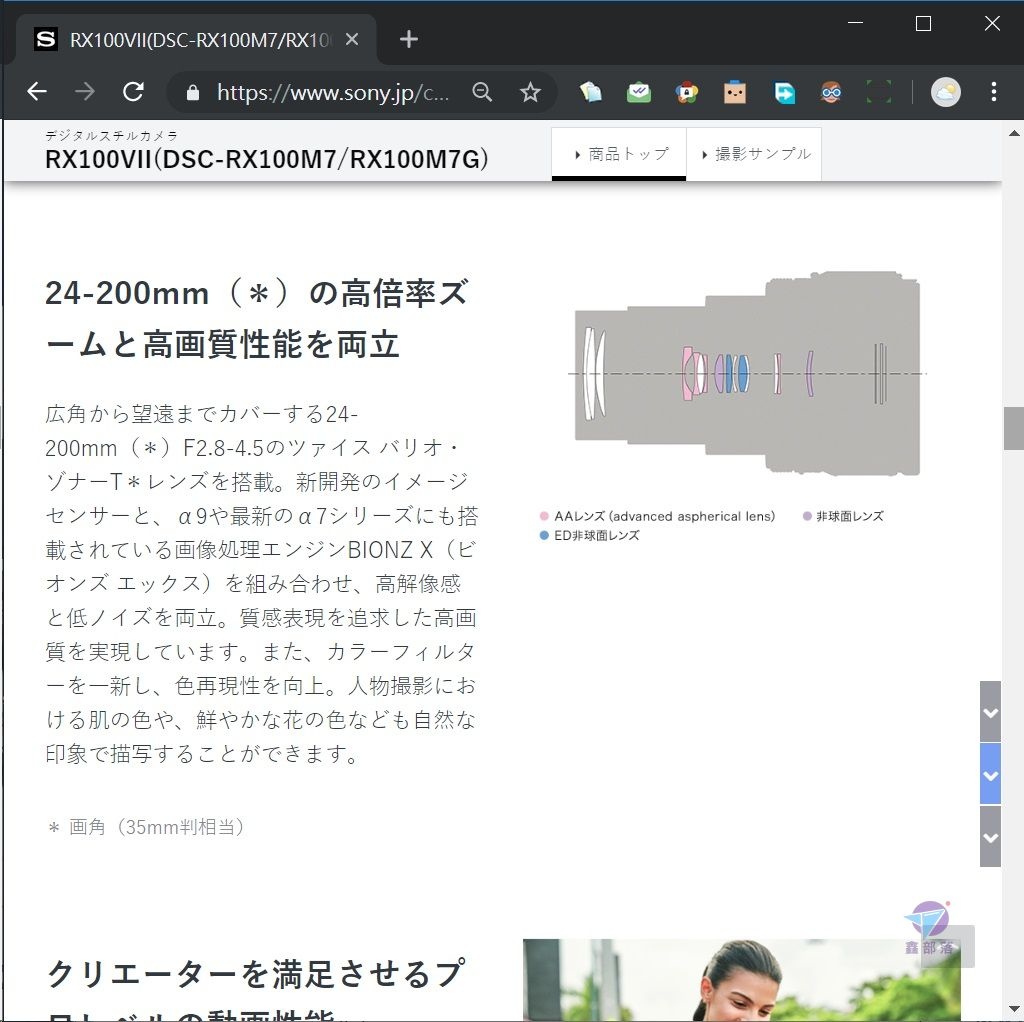Select the RX100VII browser tab

pos(196,39)
